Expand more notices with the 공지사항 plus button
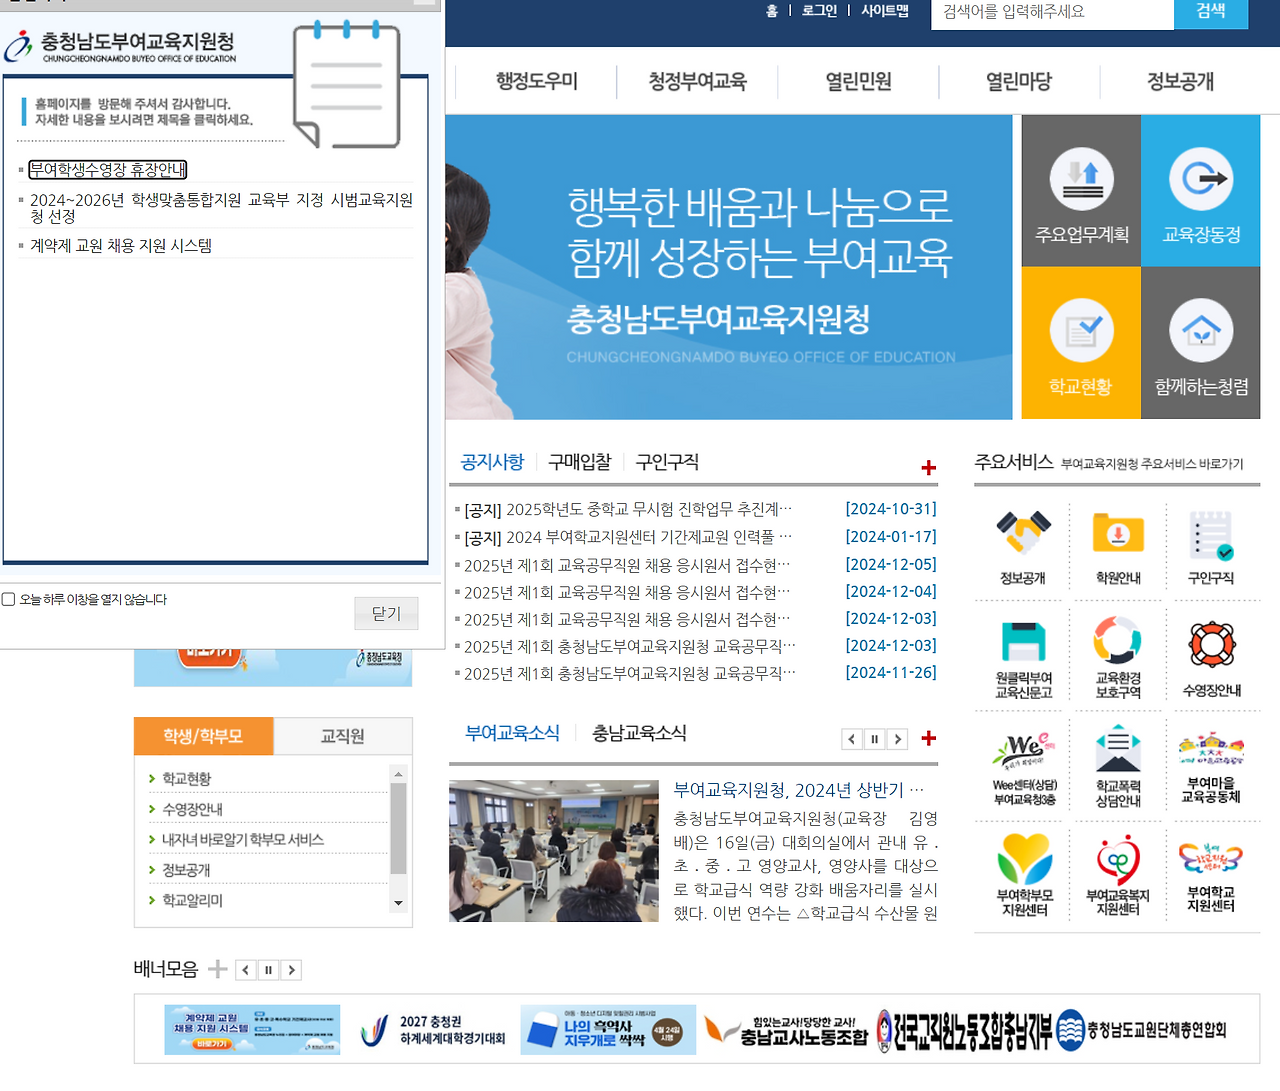The height and width of the screenshot is (1091, 1280). tap(928, 466)
